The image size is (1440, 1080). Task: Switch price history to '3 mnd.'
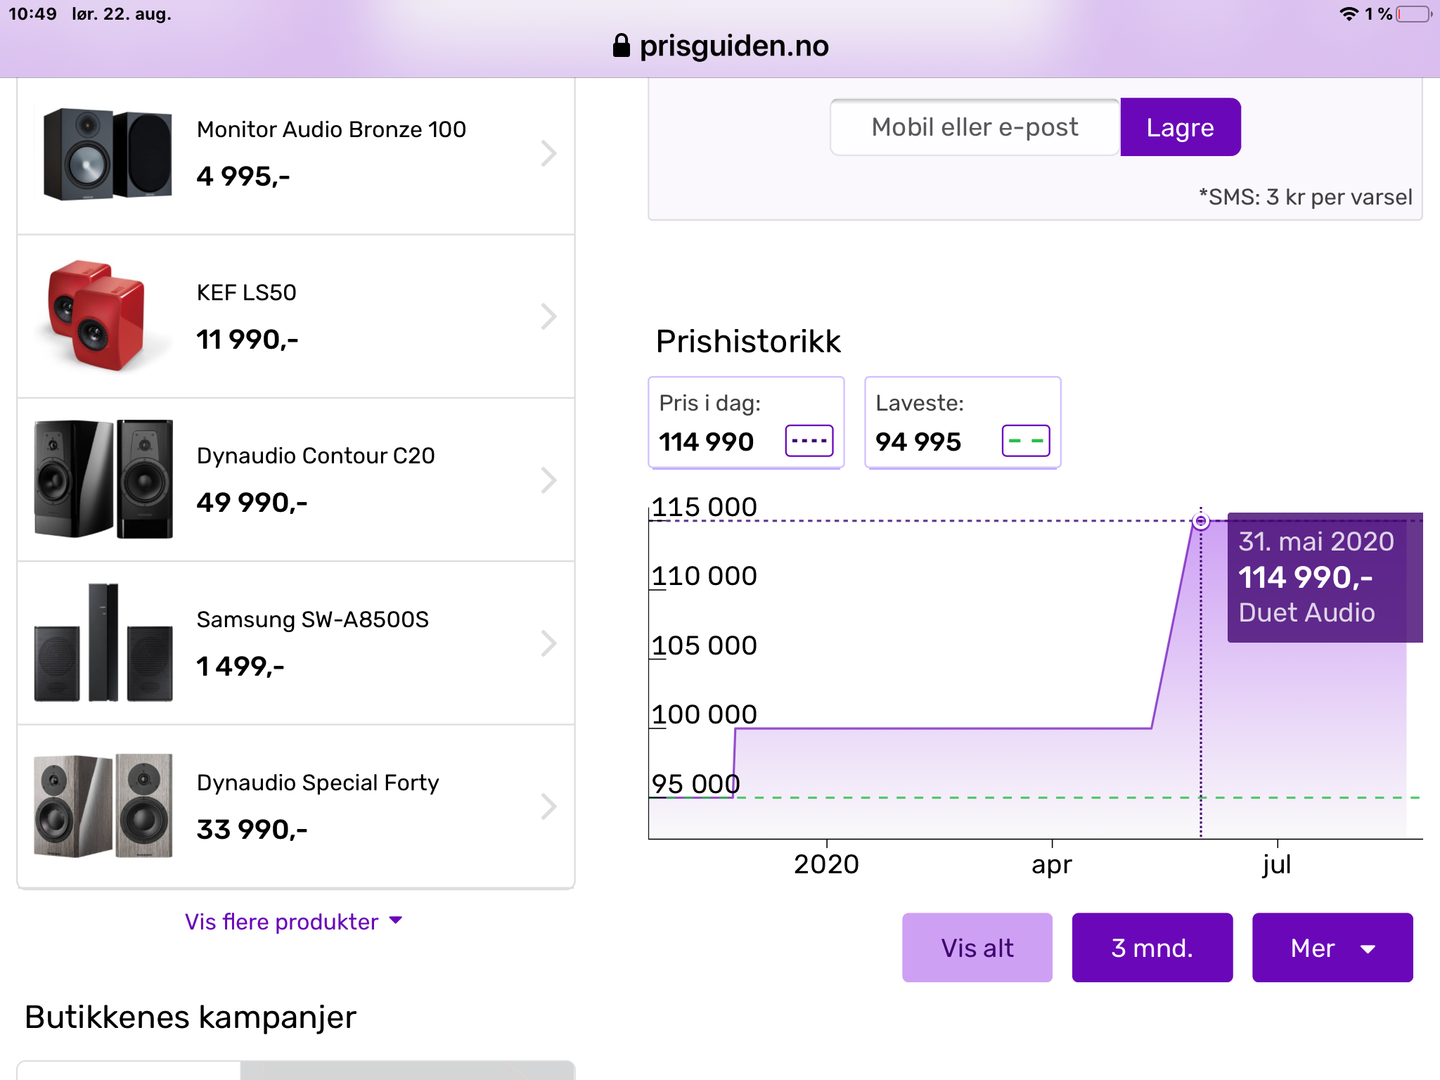[1152, 948]
